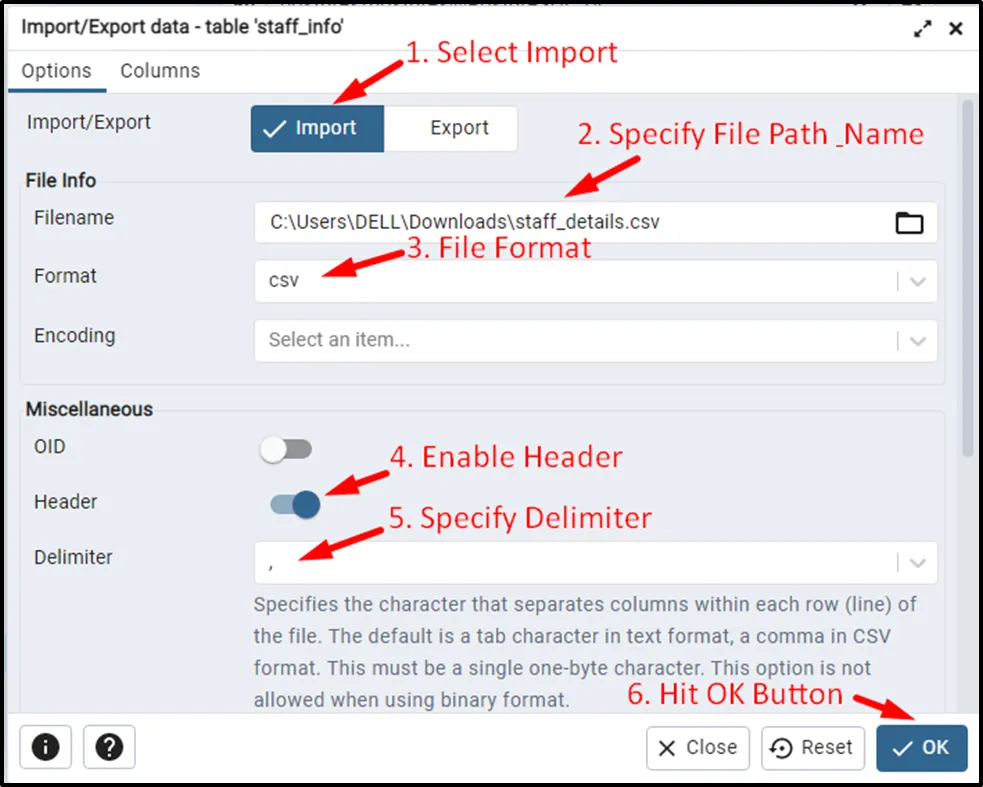
Task: Open the Encoding dropdown list
Action: (918, 341)
